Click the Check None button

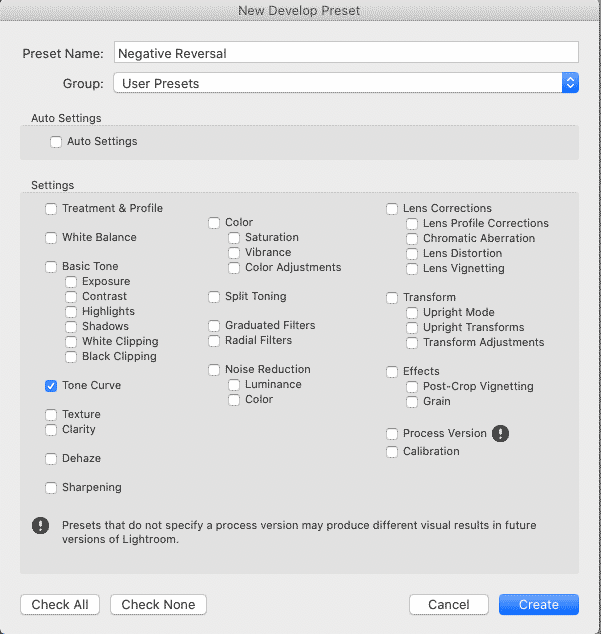(x=159, y=604)
